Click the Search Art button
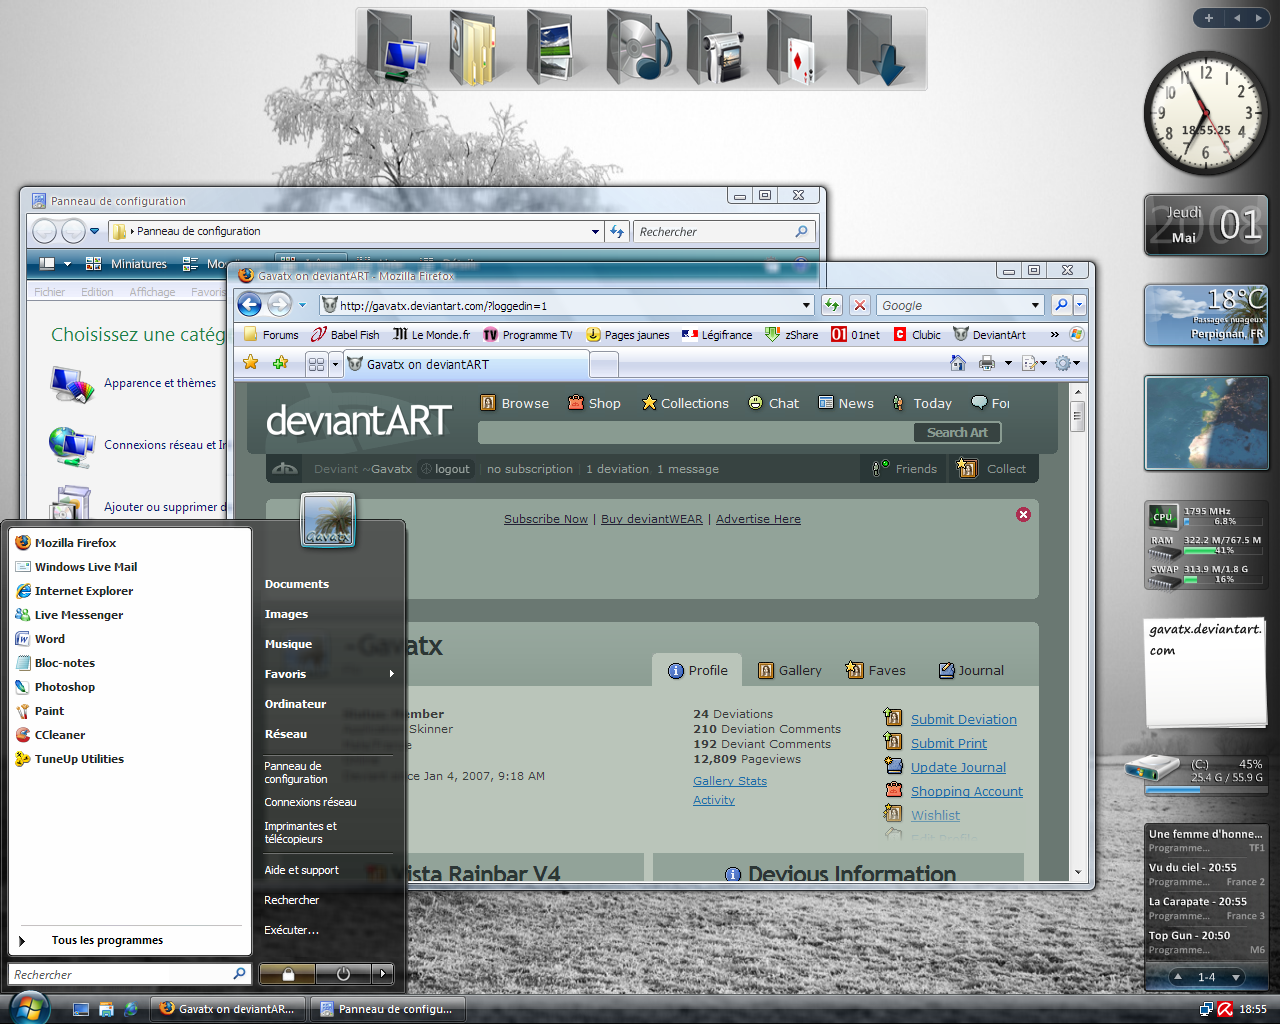This screenshot has height=1024, width=1280. point(957,432)
